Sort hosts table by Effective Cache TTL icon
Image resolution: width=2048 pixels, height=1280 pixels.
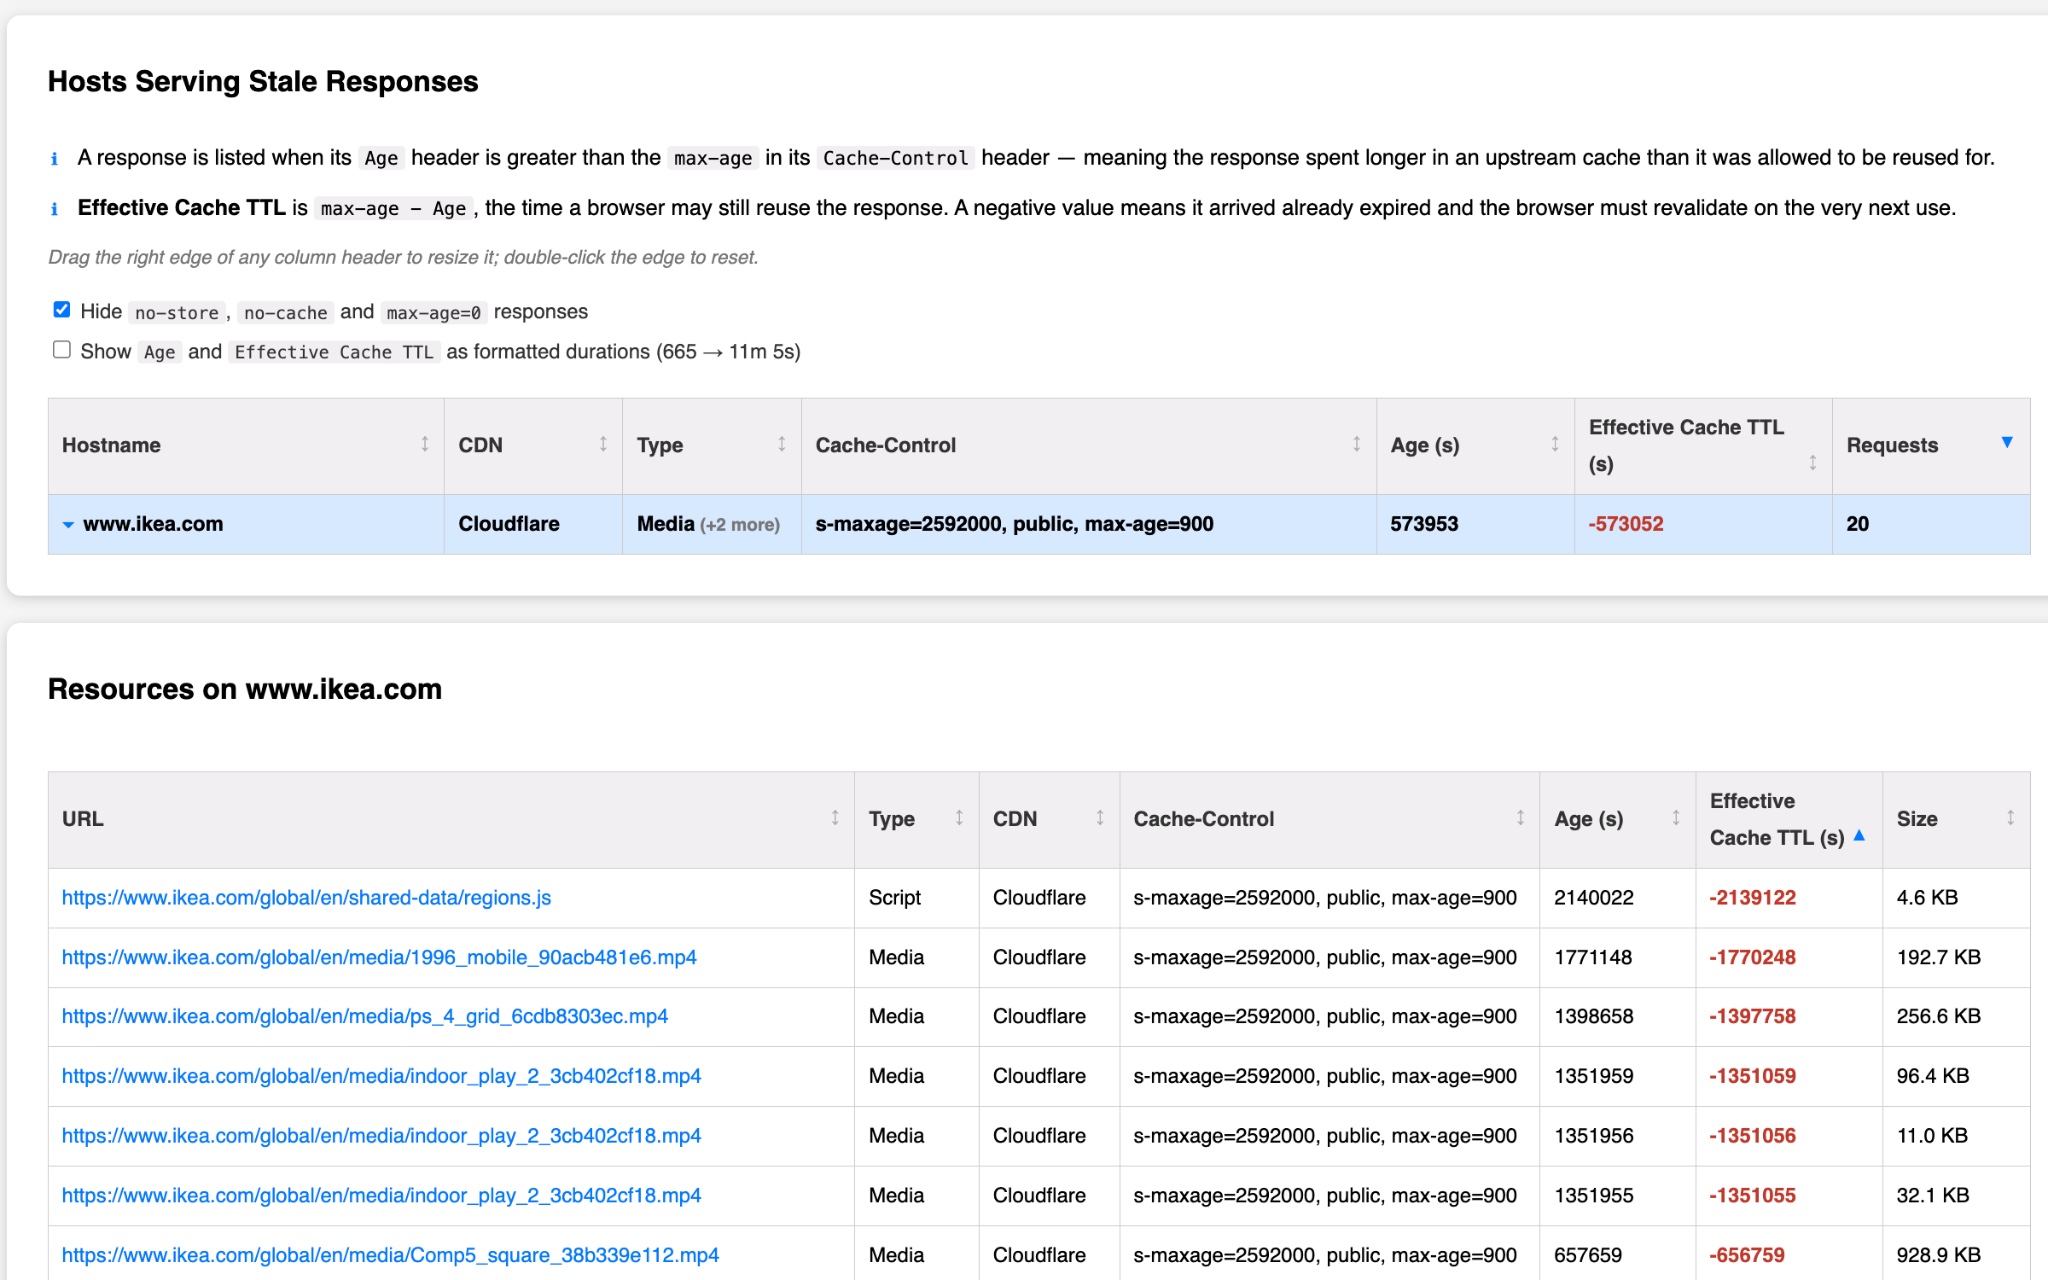pyautogui.click(x=1813, y=463)
